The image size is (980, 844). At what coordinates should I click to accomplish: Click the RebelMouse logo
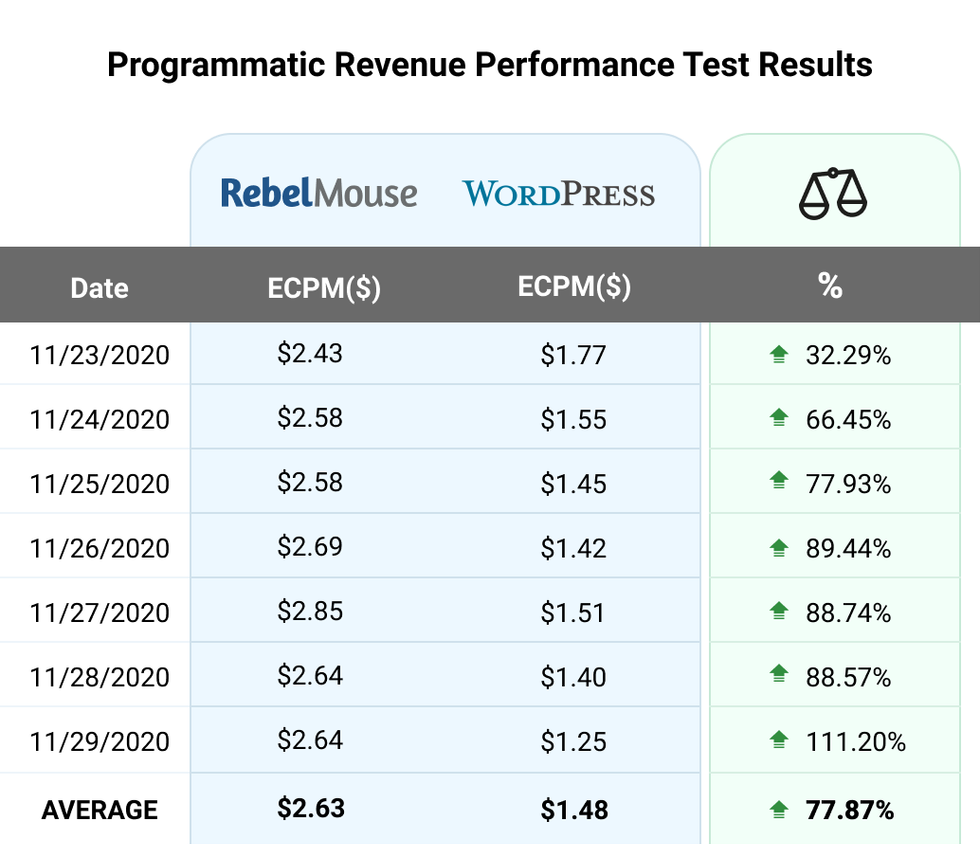pyautogui.click(x=318, y=192)
